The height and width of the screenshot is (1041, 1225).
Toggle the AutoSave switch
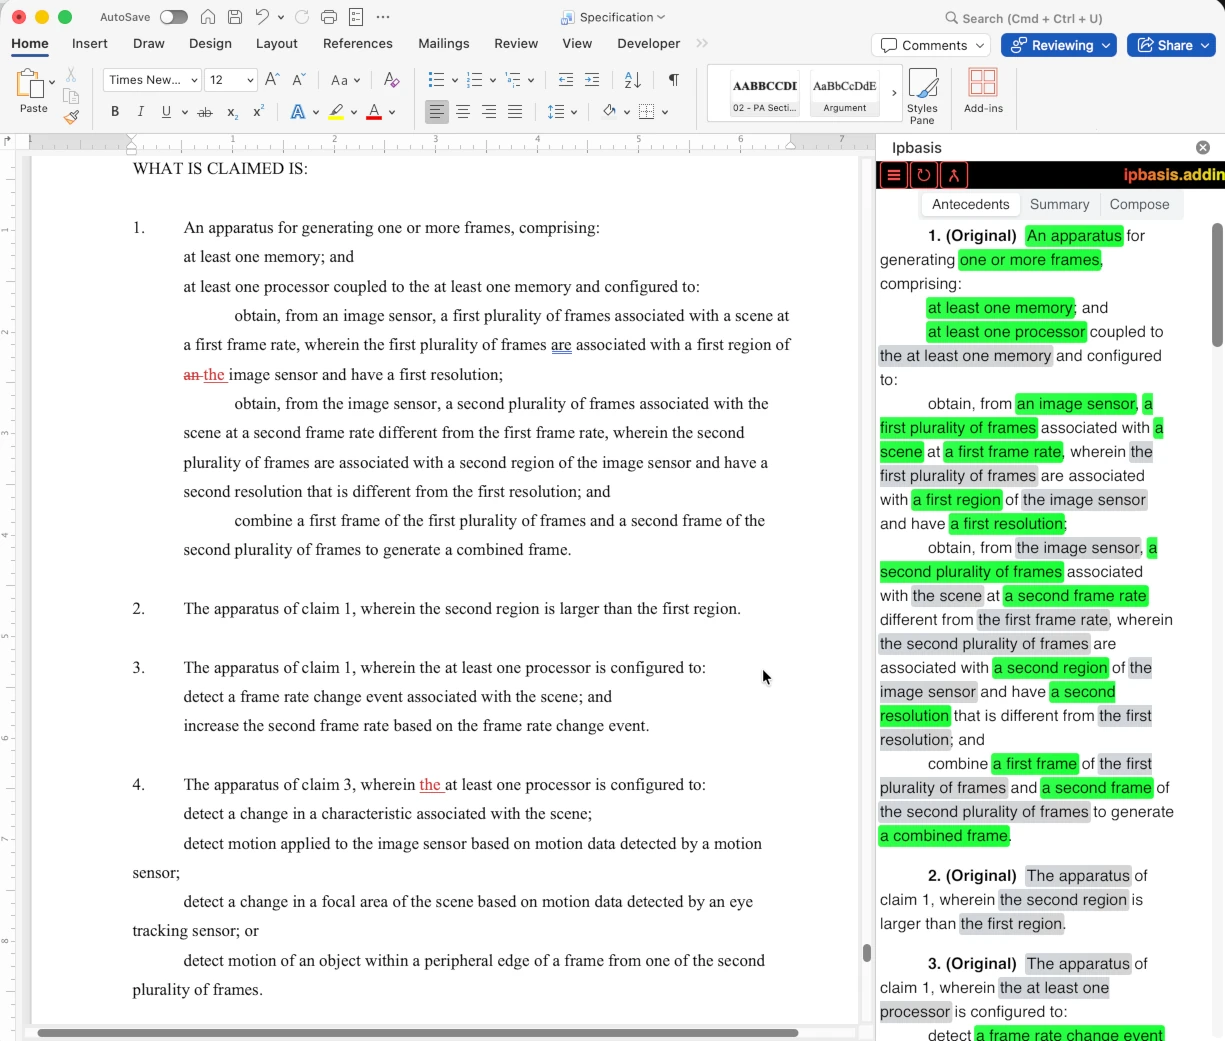[173, 17]
